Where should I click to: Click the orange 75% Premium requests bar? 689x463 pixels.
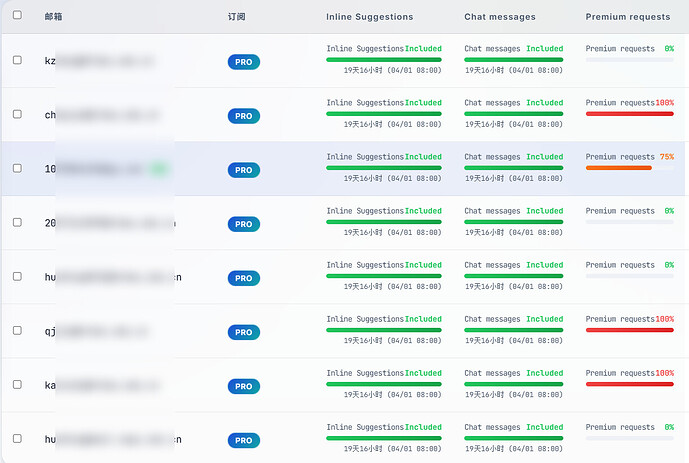coord(619,168)
